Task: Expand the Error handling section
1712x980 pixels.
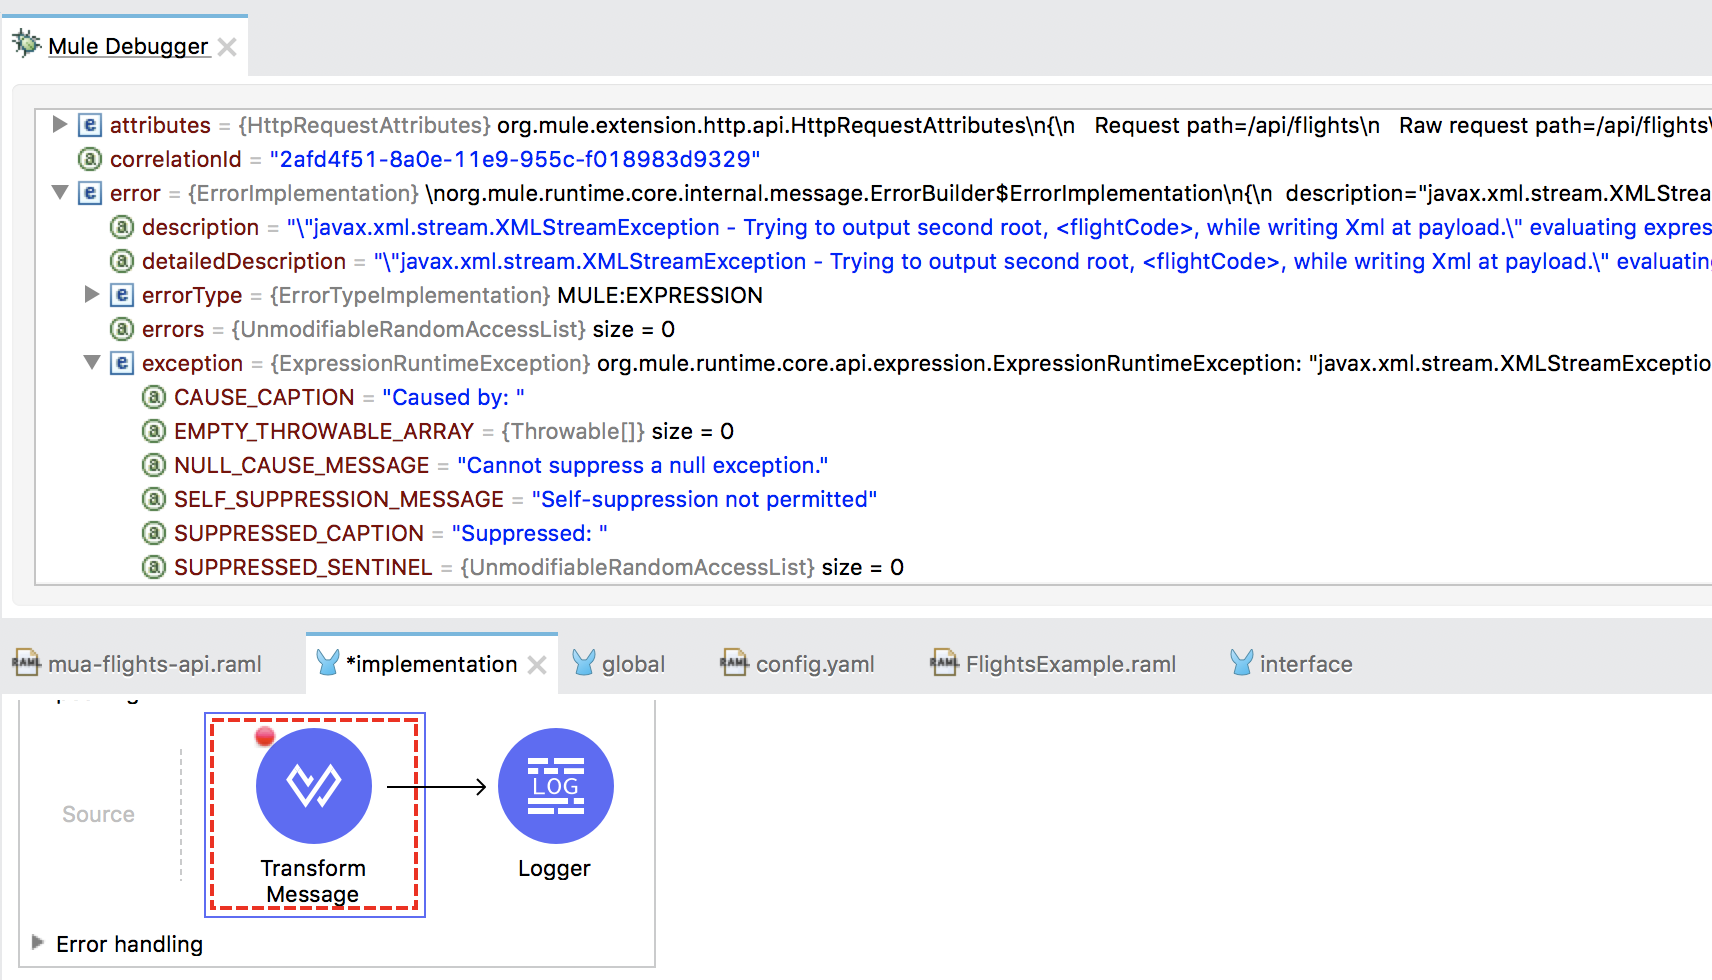Action: point(38,942)
